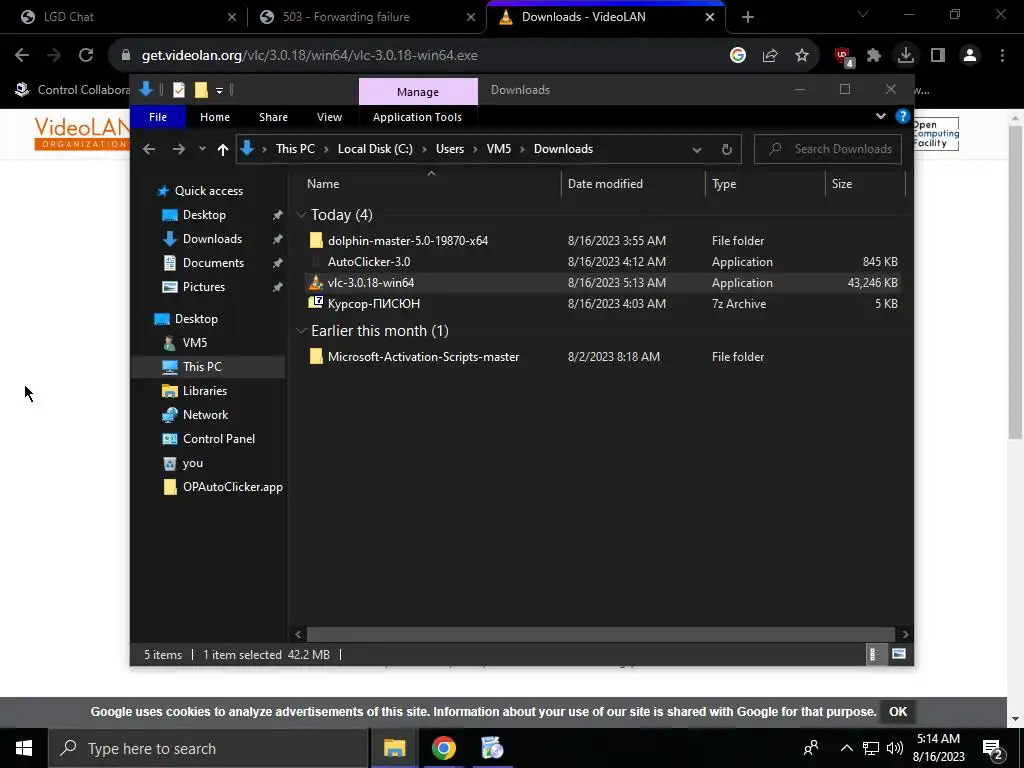Select Documents in the navigation pane
The width and height of the screenshot is (1024, 768).
click(213, 263)
